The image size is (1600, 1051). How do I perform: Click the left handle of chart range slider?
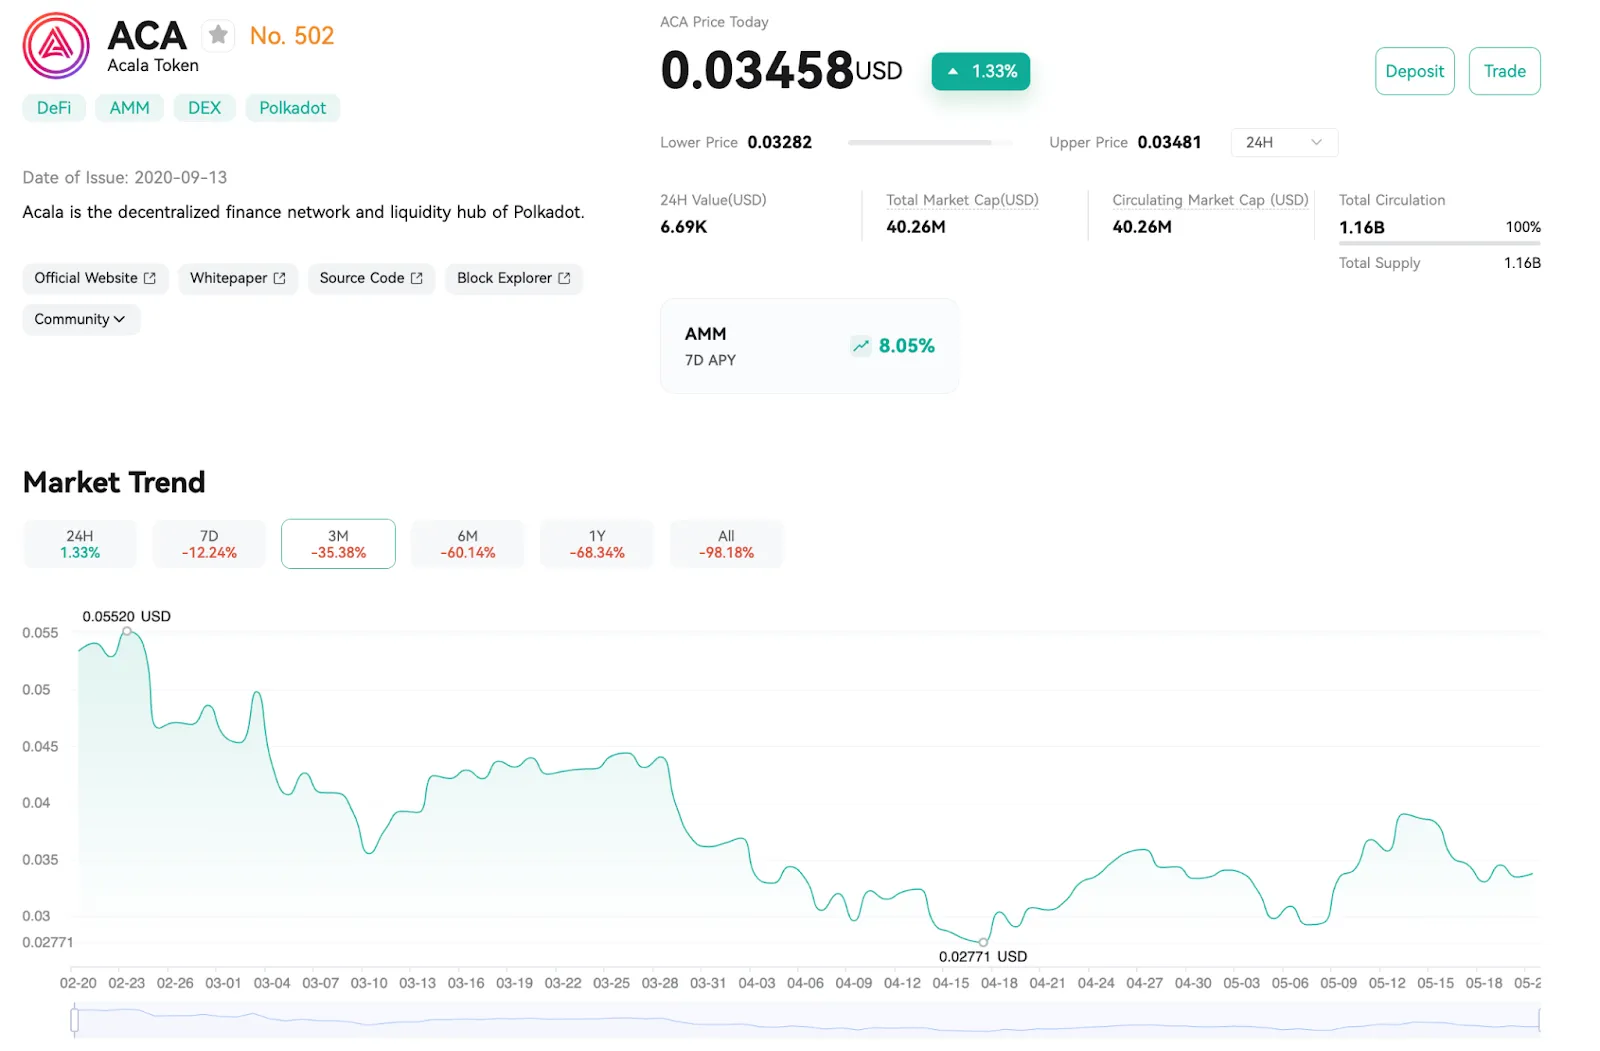coord(75,1020)
